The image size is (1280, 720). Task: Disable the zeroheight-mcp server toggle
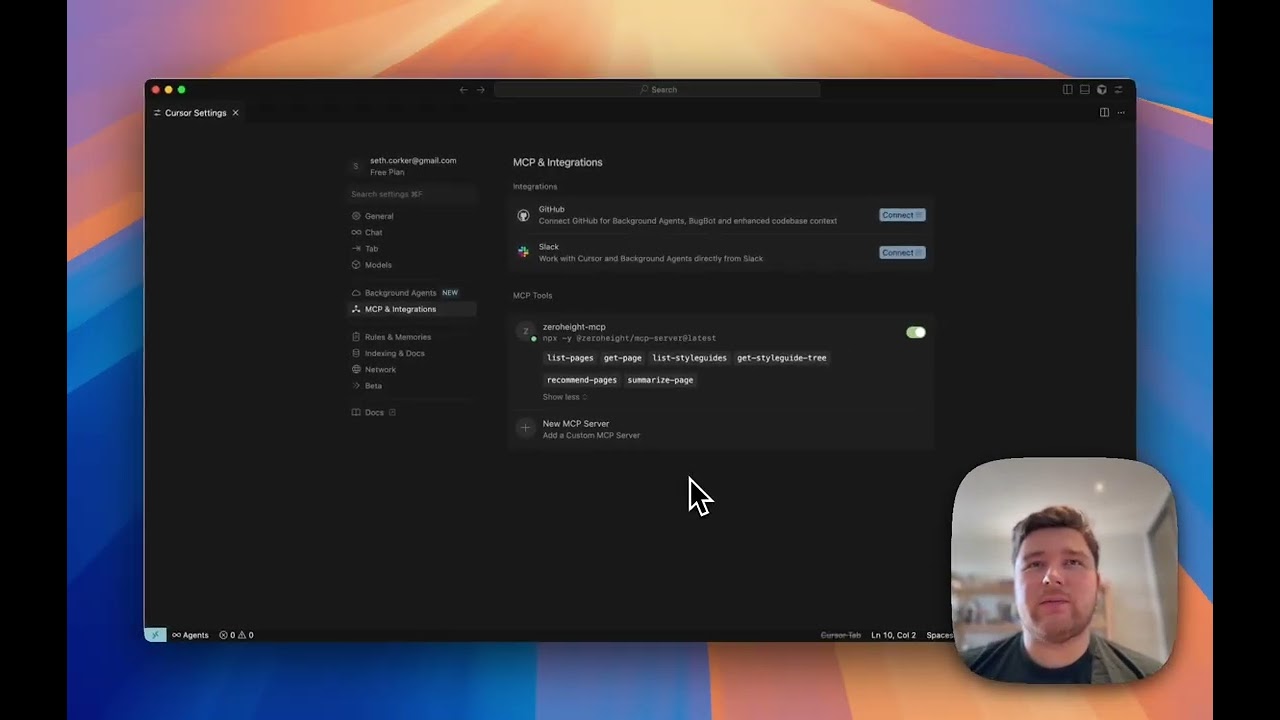(x=916, y=332)
